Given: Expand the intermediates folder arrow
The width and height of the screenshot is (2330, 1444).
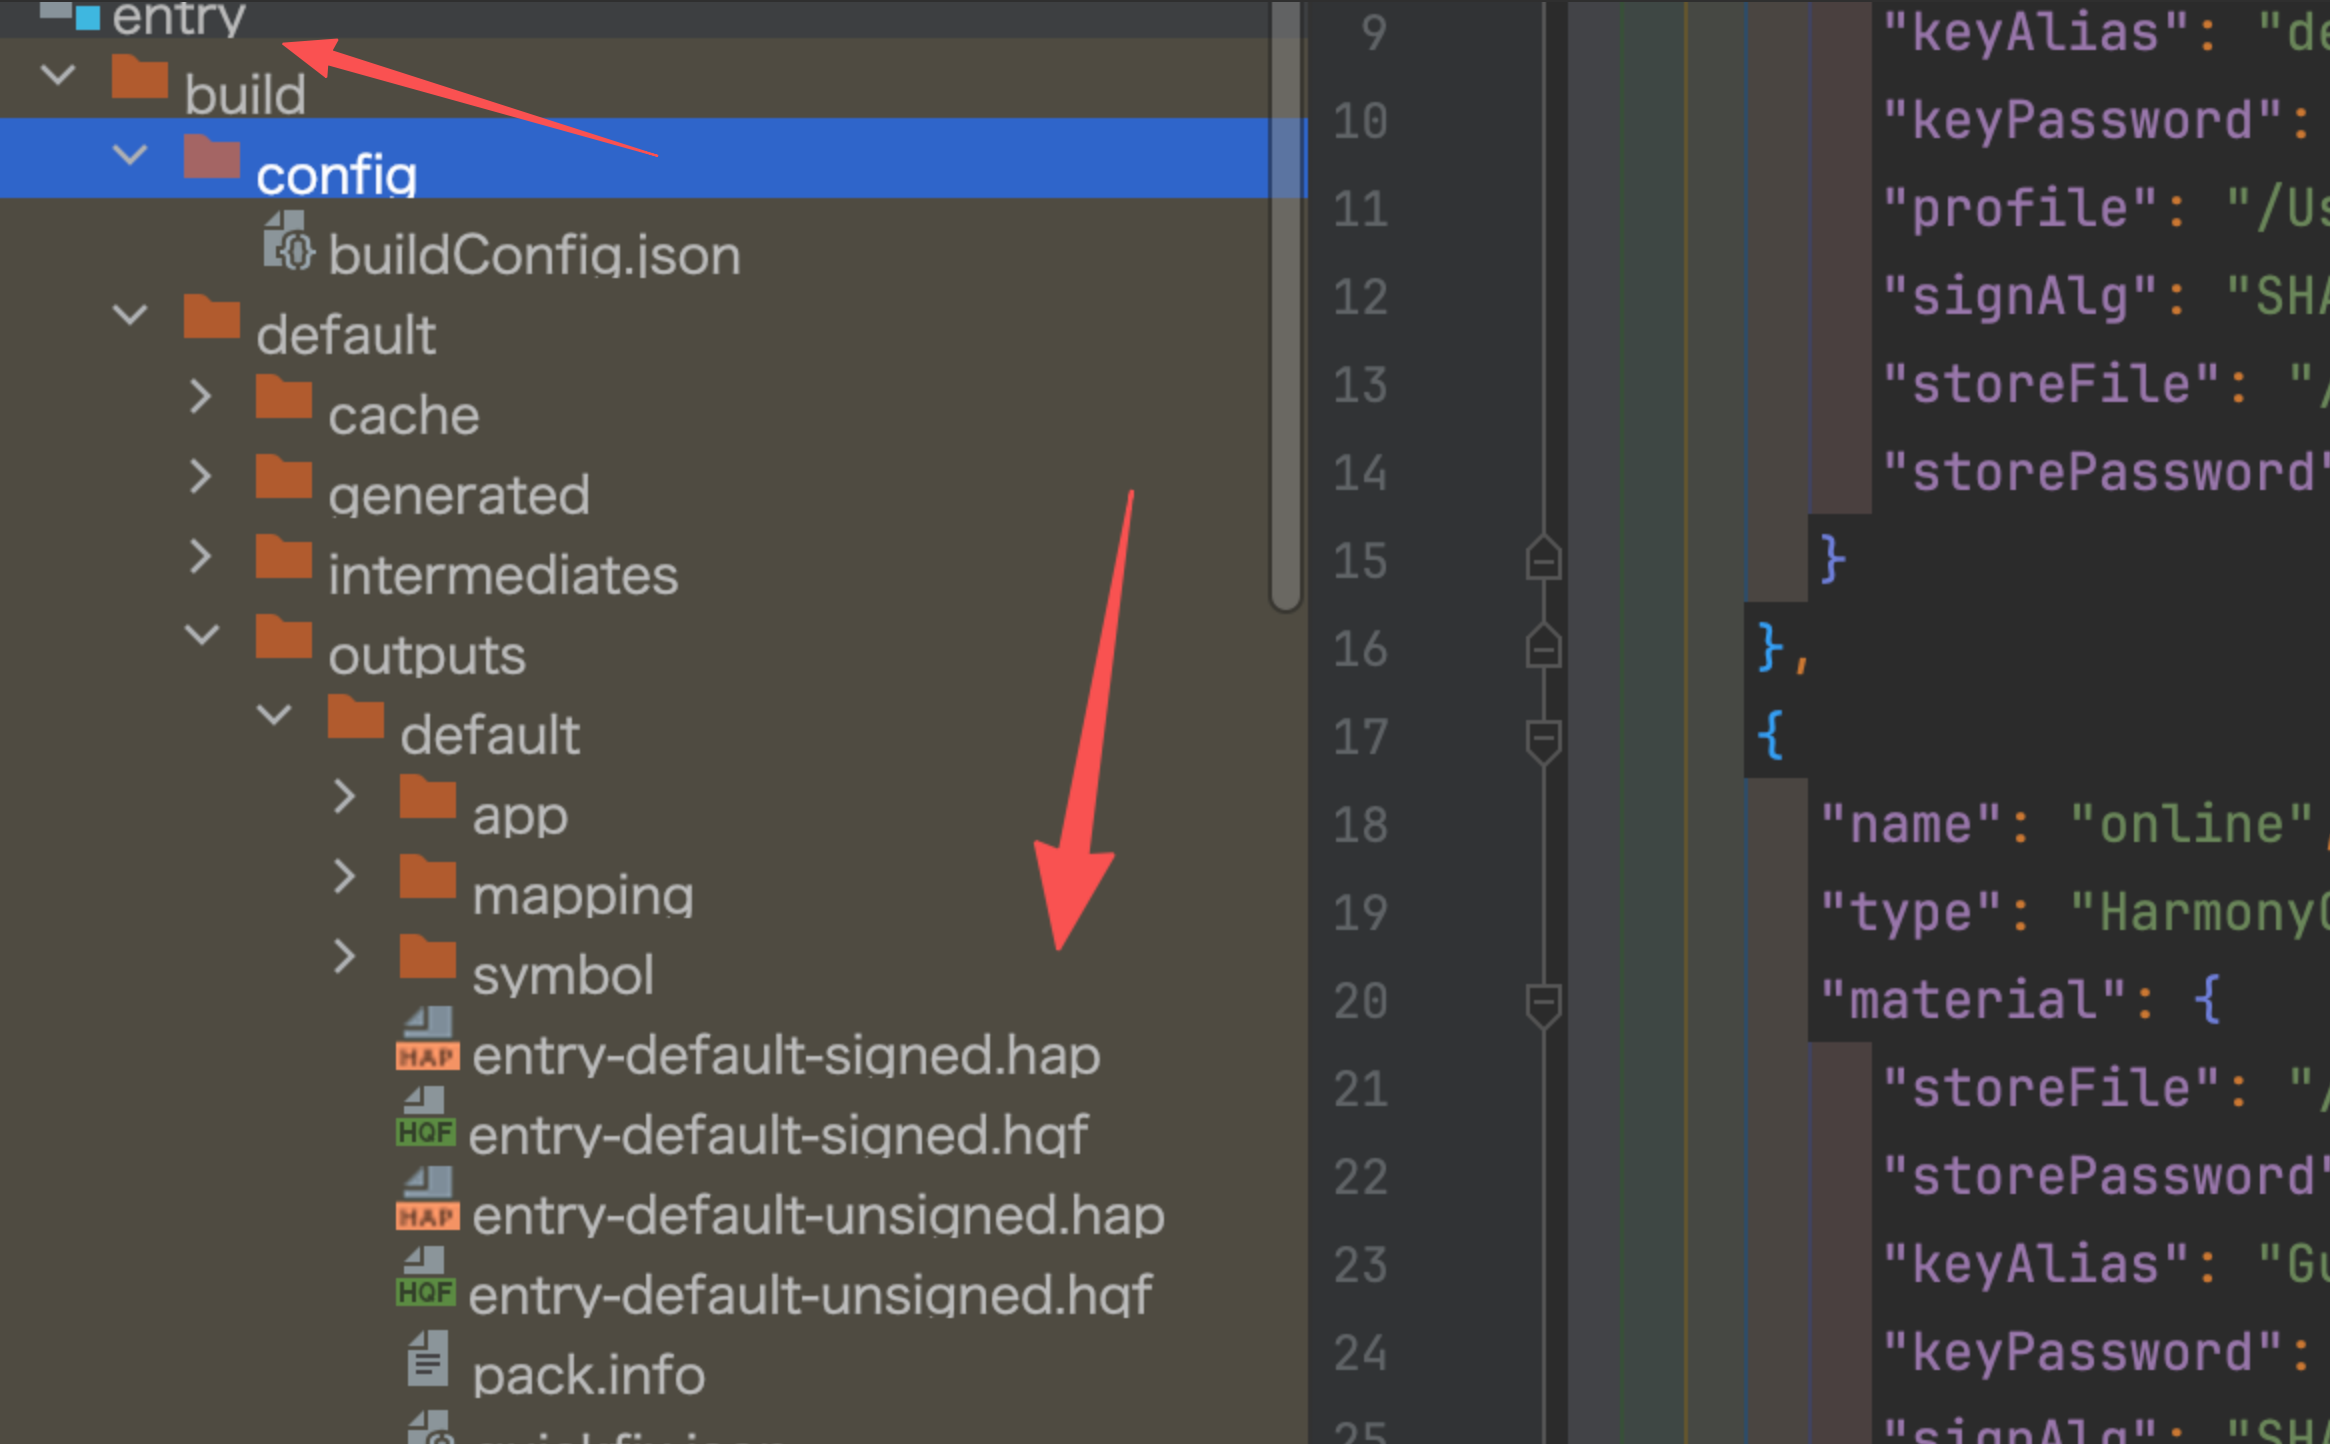Looking at the screenshot, I should coord(201,556).
